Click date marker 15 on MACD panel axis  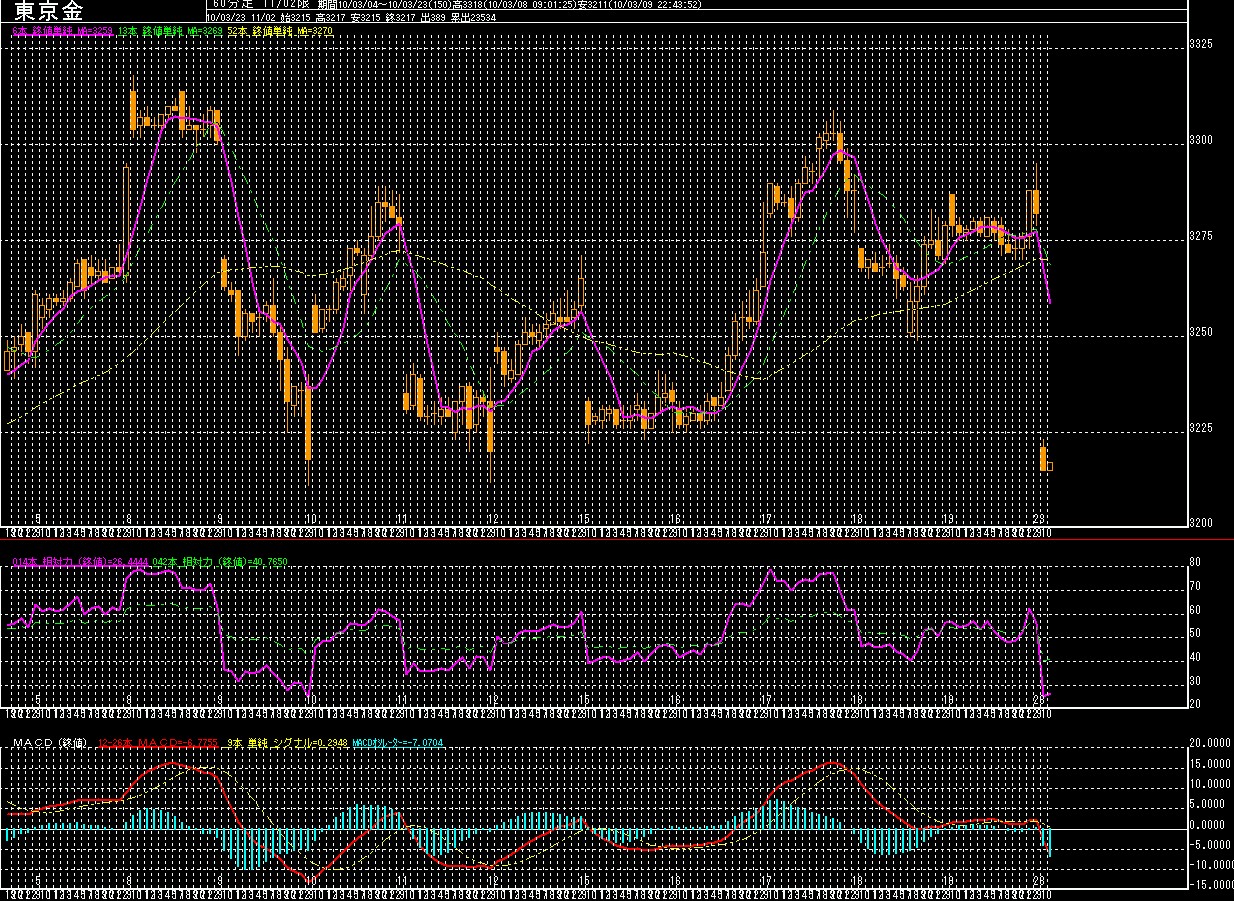(585, 880)
